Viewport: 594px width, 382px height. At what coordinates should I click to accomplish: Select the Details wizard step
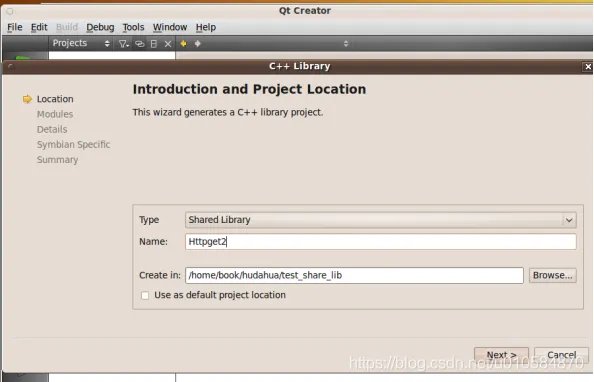pyautogui.click(x=52, y=130)
